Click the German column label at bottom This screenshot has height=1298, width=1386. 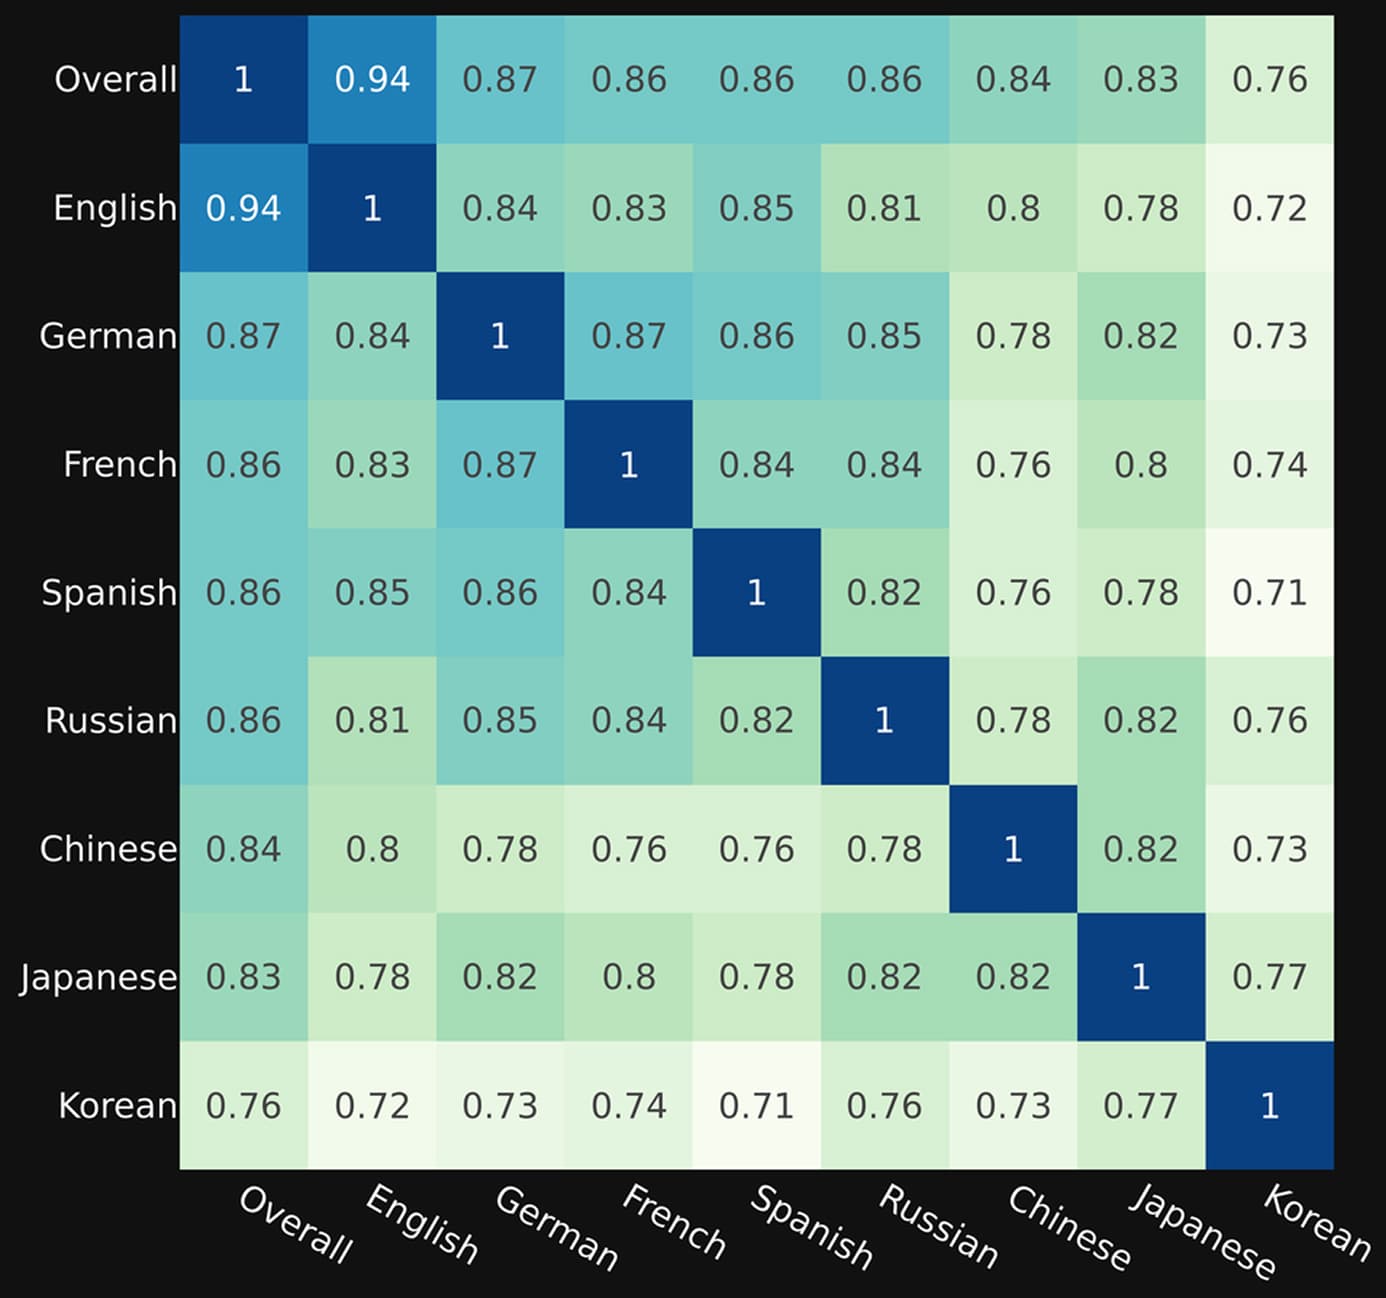point(556,1227)
